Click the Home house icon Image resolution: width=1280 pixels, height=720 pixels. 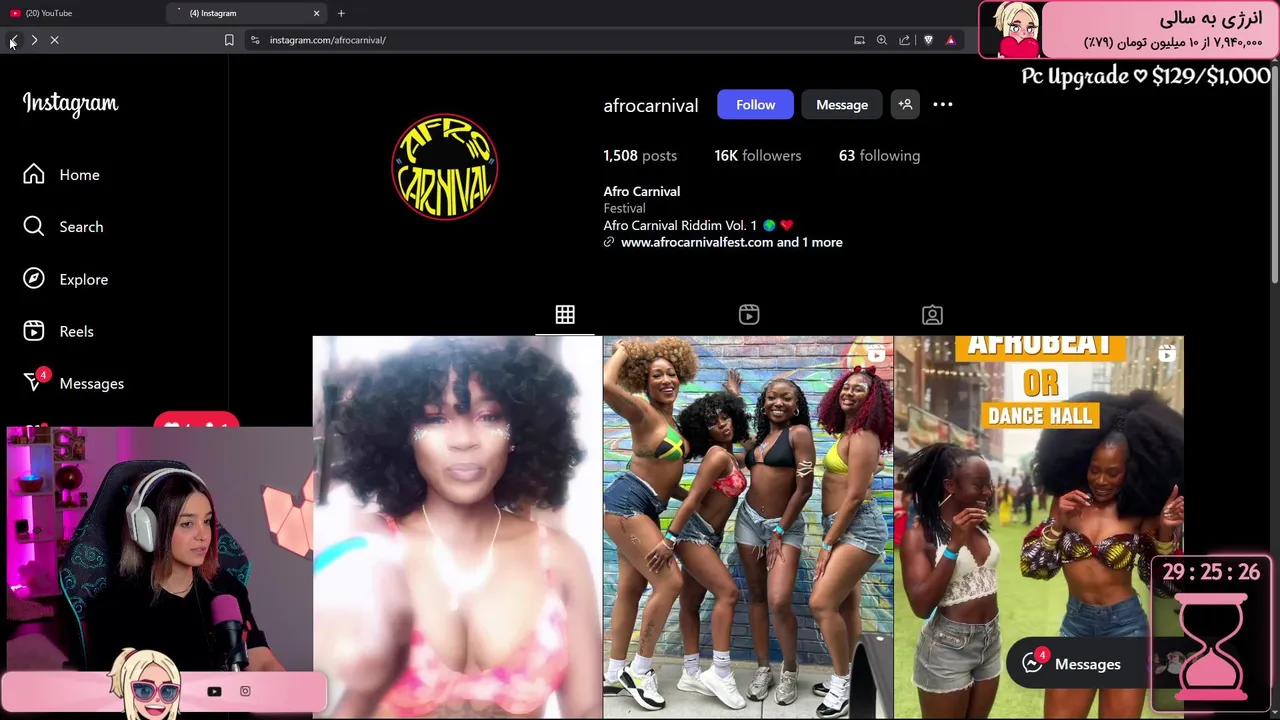34,175
